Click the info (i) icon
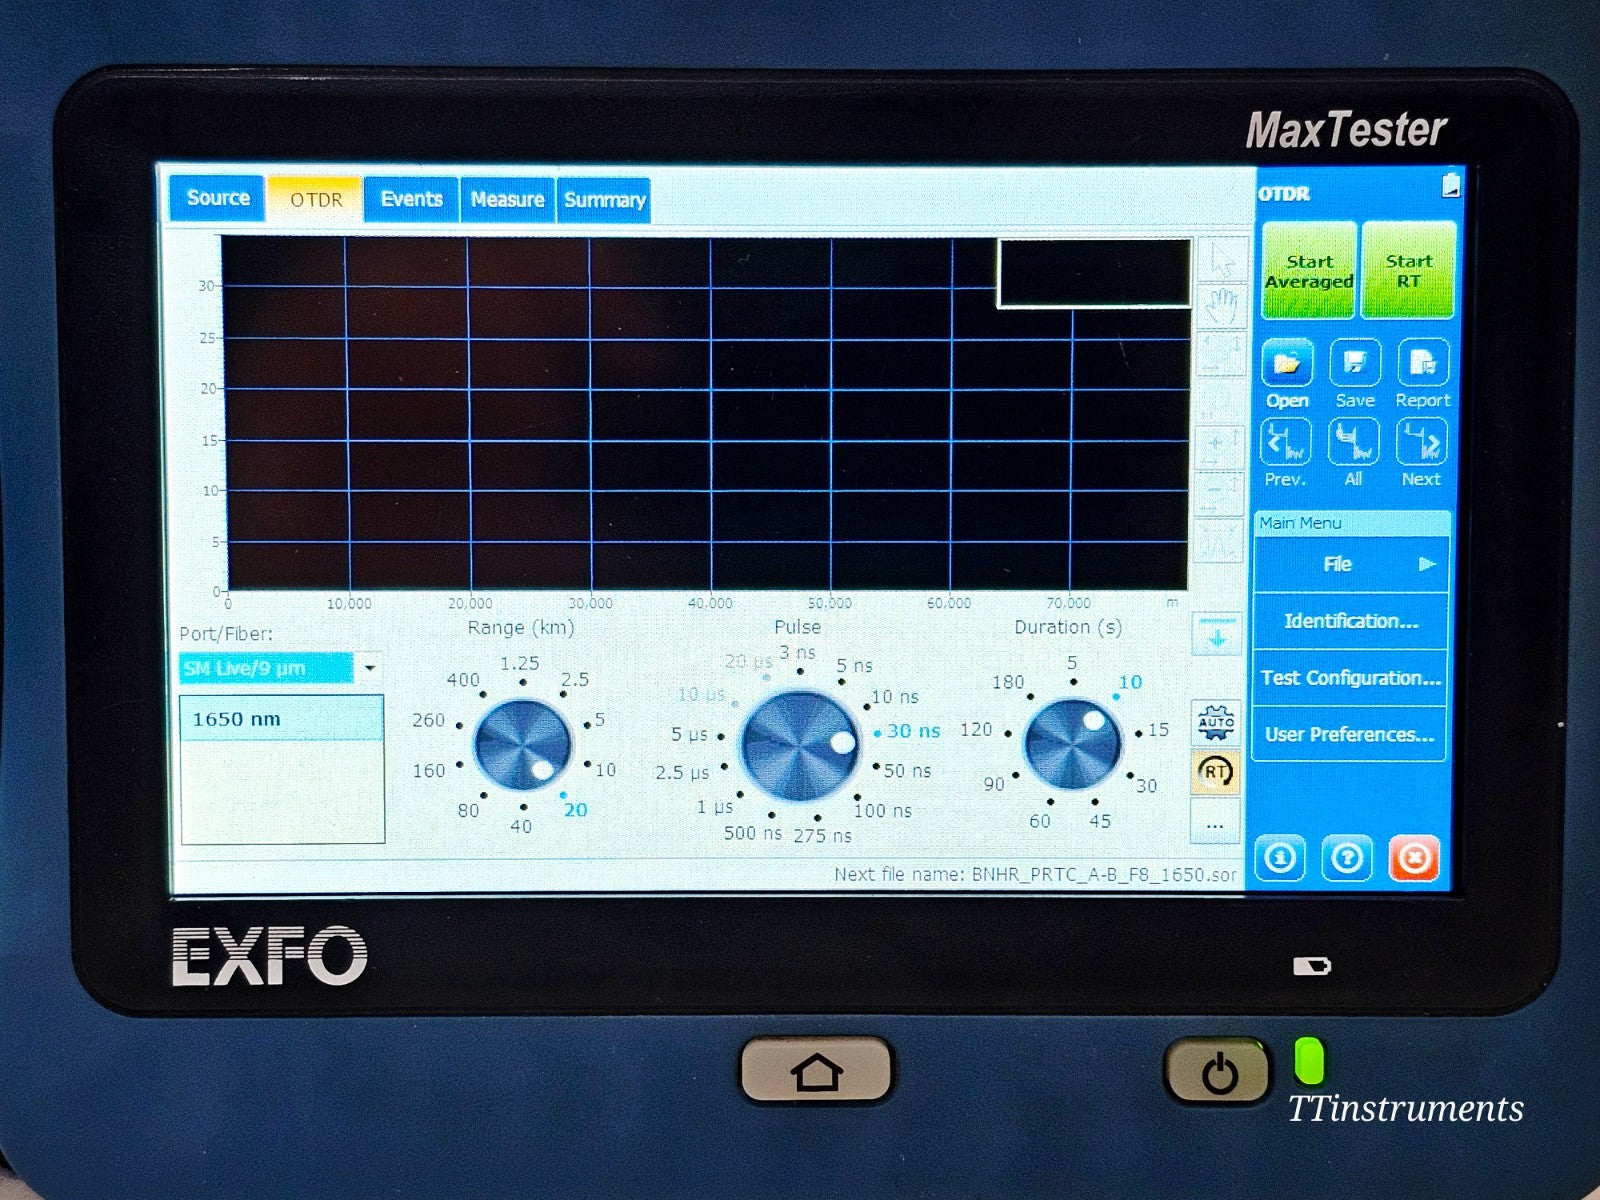 tap(1281, 858)
